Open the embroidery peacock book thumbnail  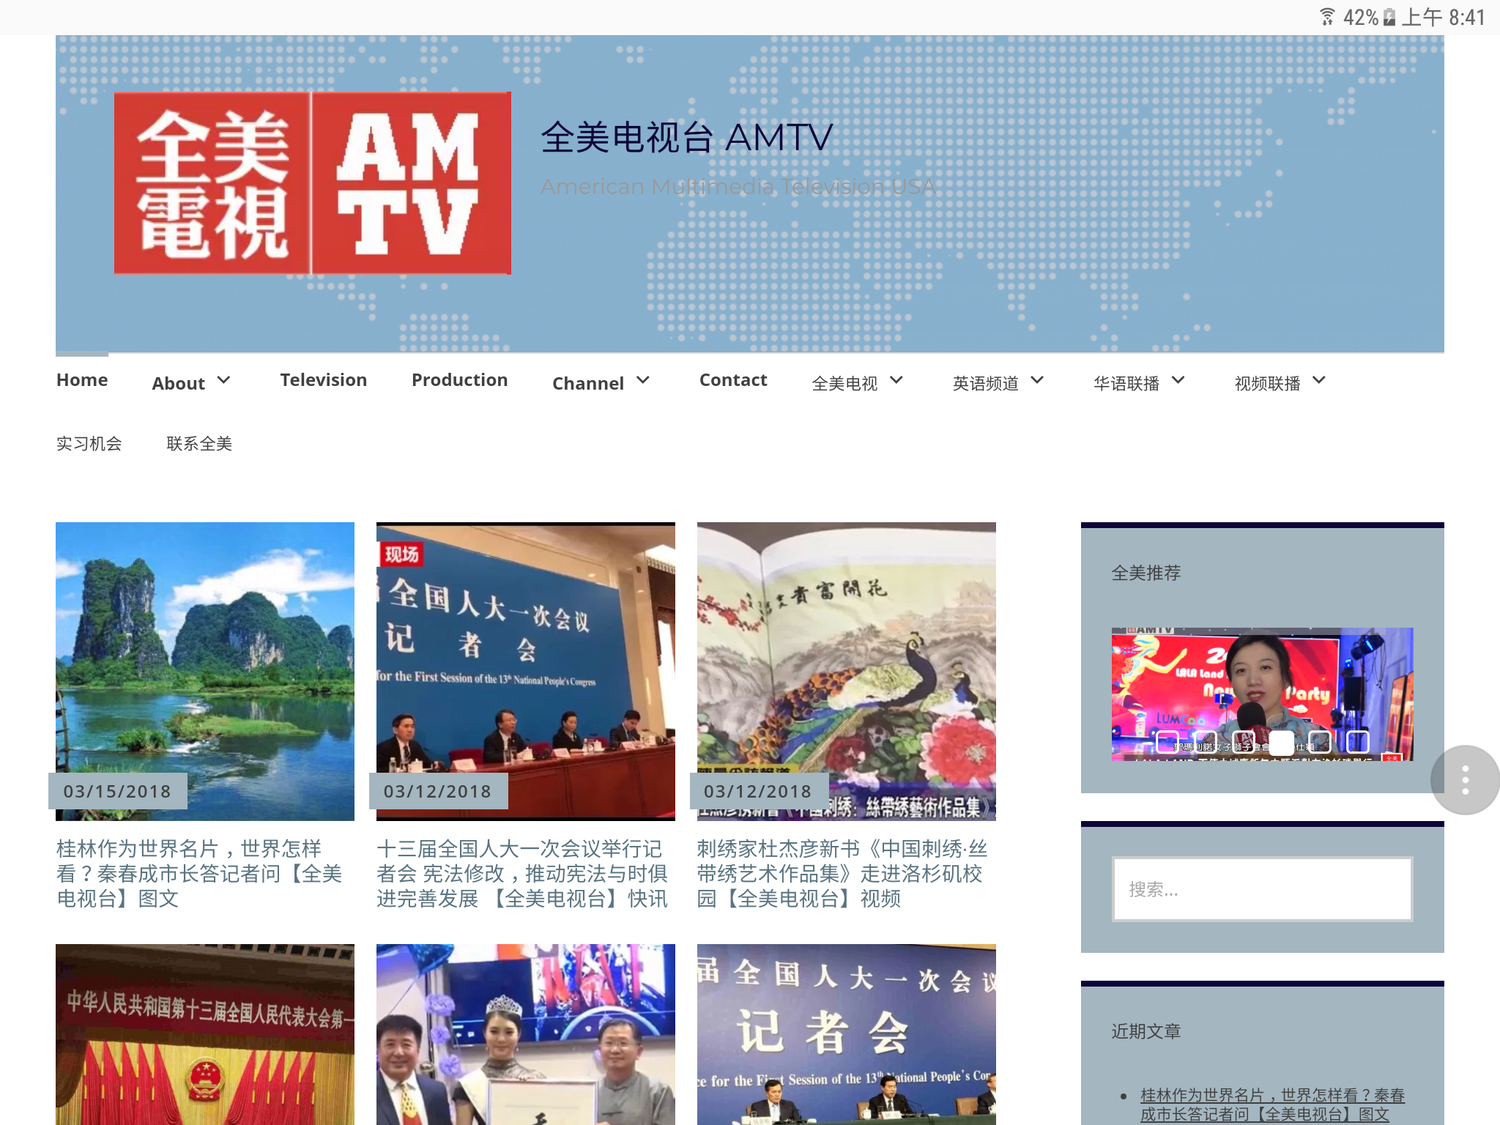tap(847, 671)
